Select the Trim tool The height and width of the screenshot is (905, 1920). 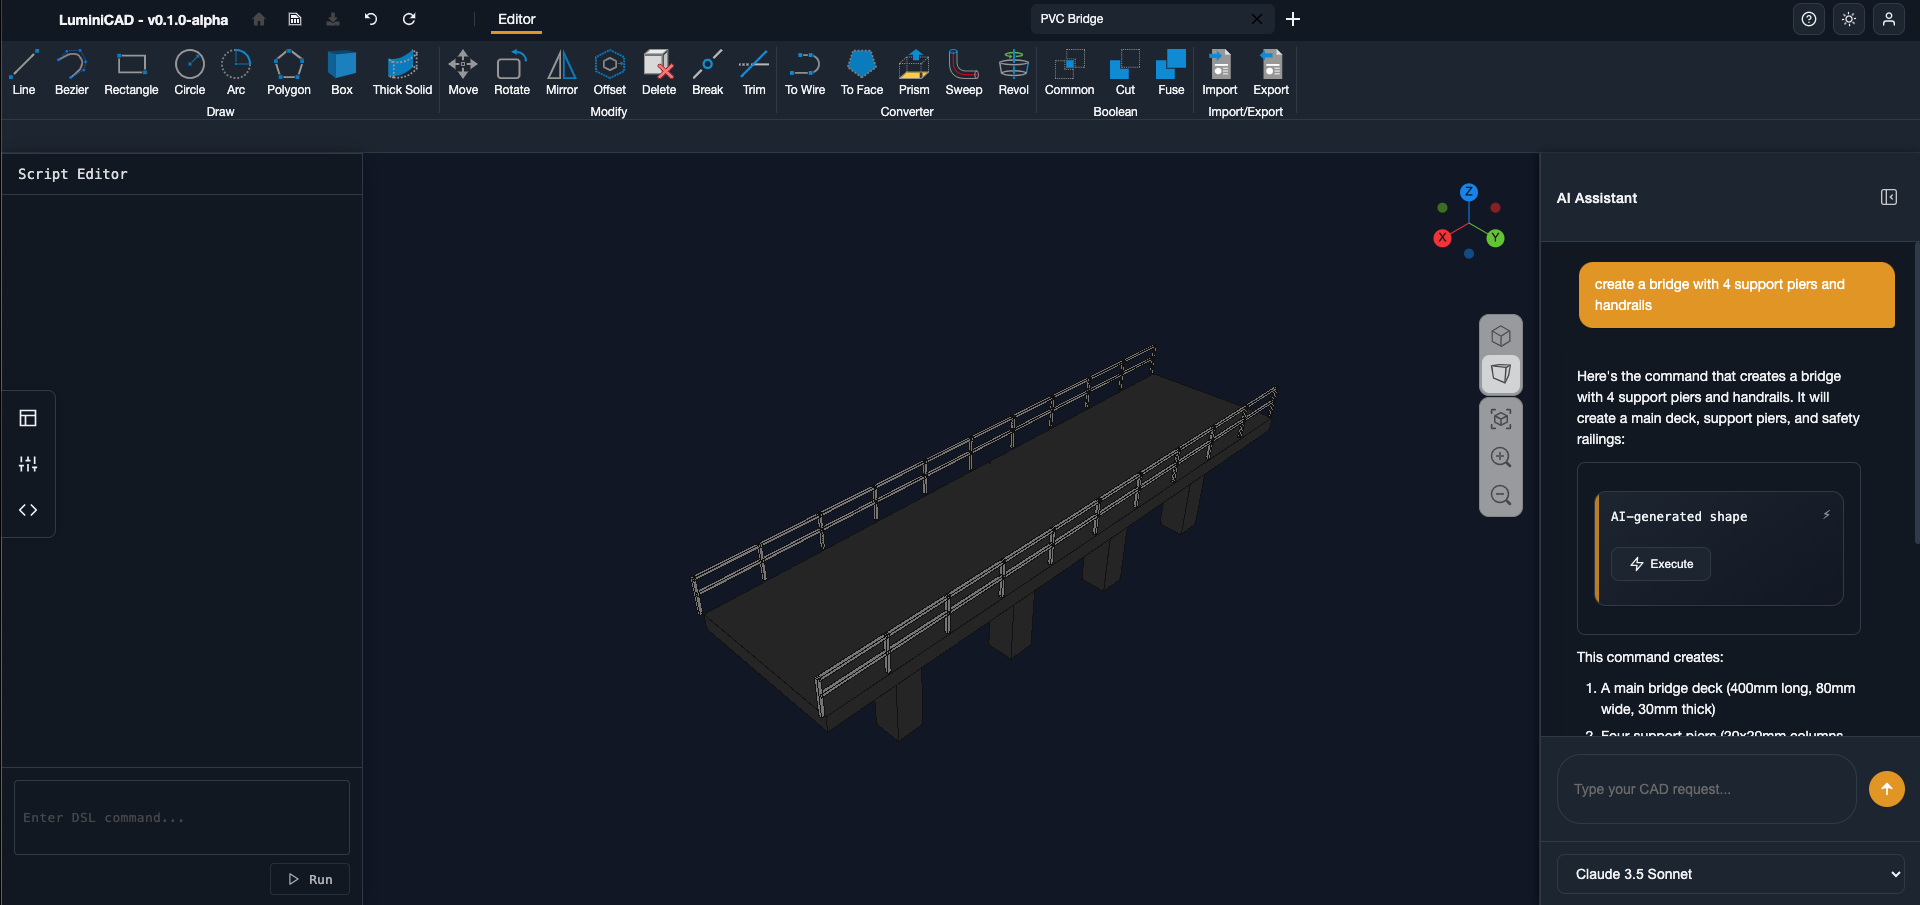point(753,72)
